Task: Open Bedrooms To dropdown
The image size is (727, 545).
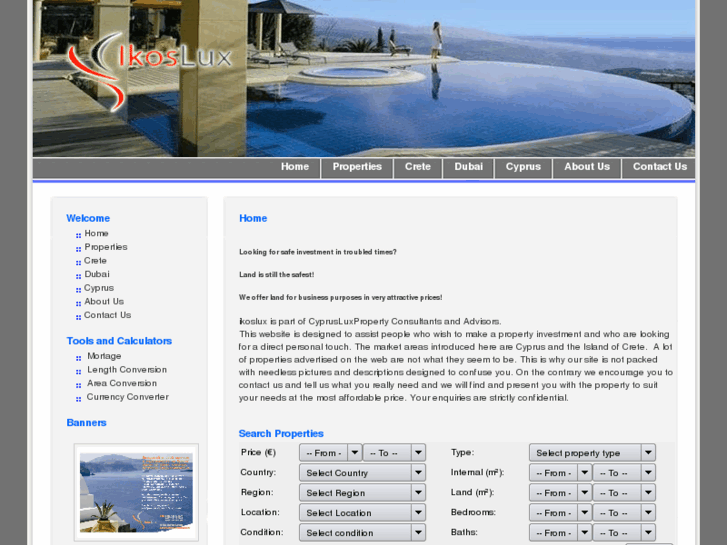Action: [624, 513]
